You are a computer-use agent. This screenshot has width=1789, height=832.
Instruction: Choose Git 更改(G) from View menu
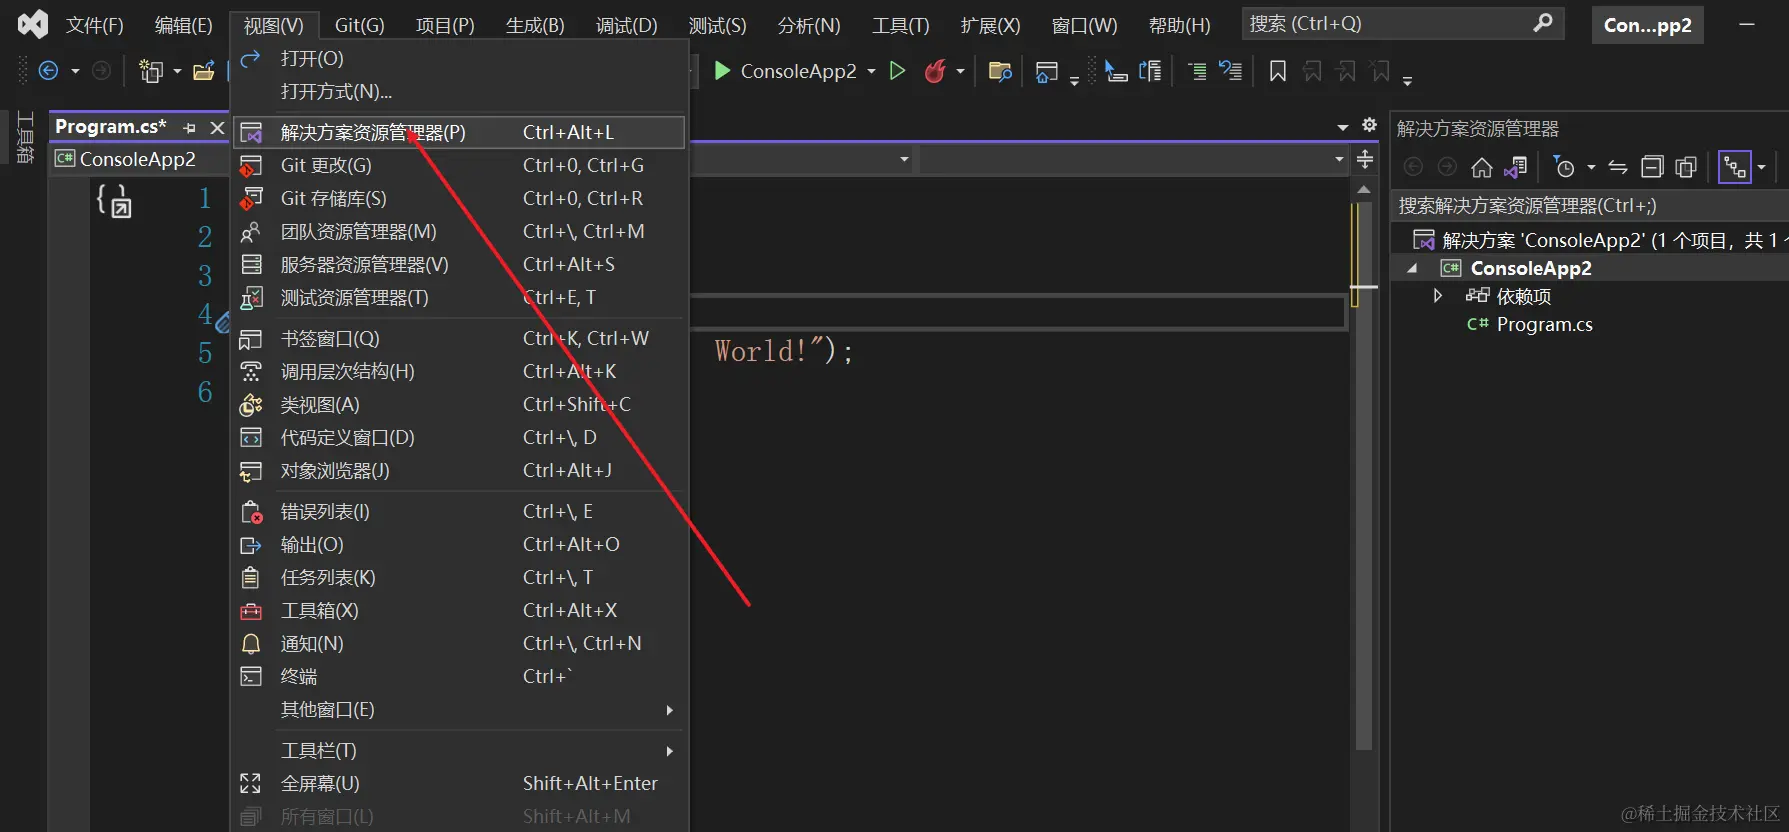(459, 165)
